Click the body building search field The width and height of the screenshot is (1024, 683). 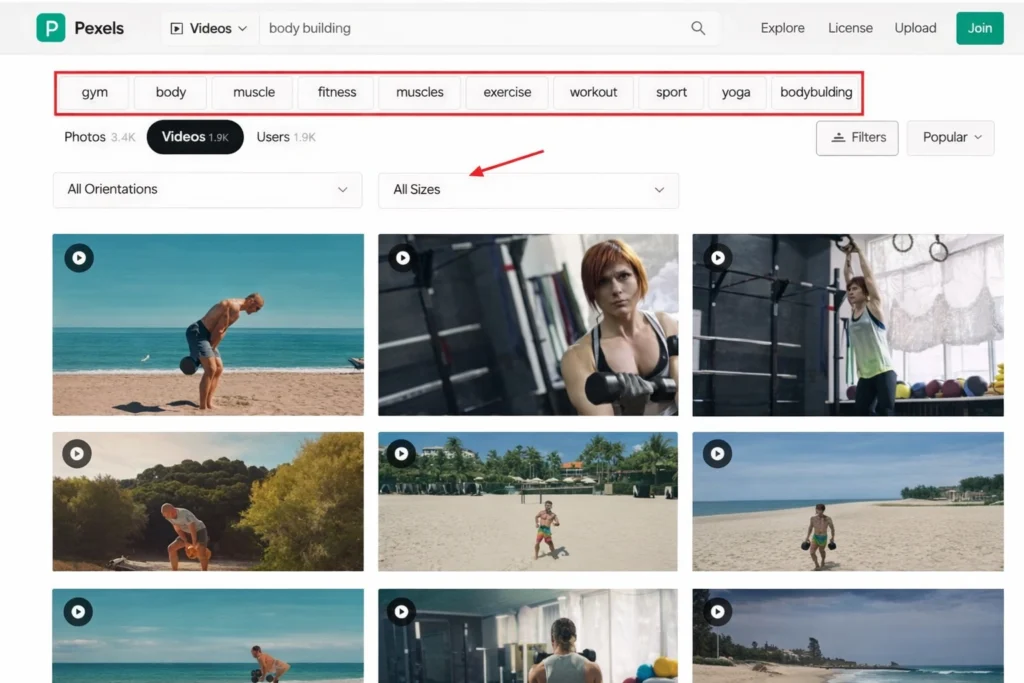[470, 28]
